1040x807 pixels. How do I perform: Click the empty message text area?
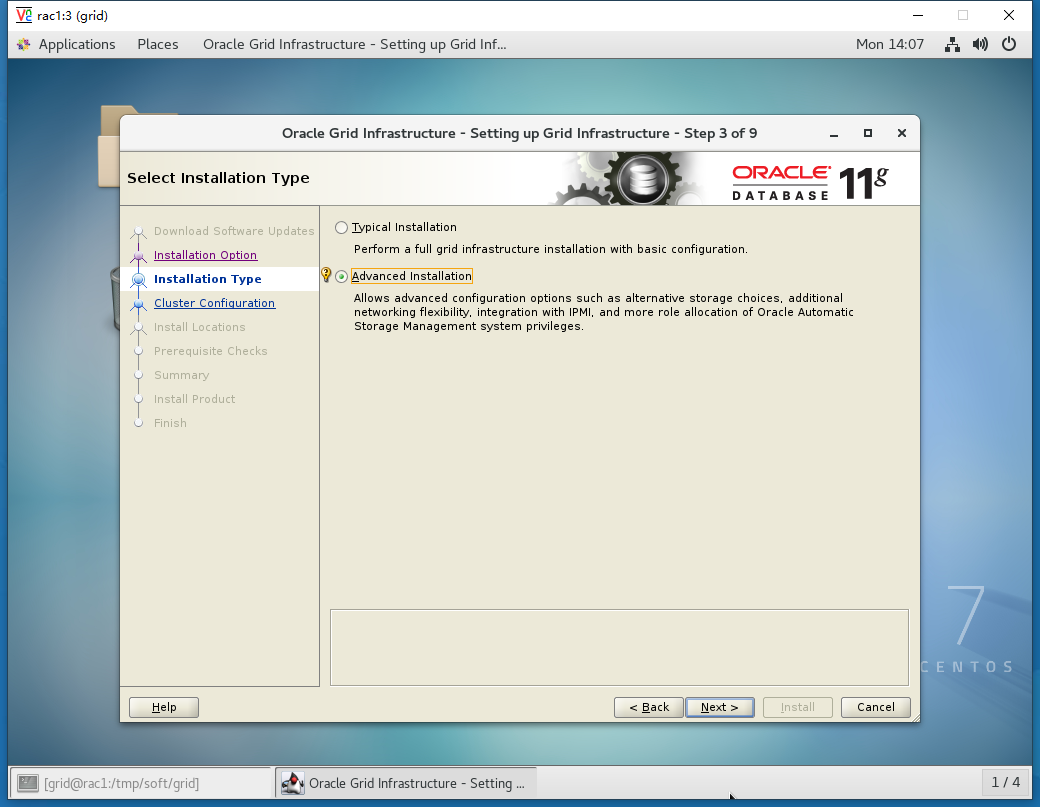click(619, 647)
